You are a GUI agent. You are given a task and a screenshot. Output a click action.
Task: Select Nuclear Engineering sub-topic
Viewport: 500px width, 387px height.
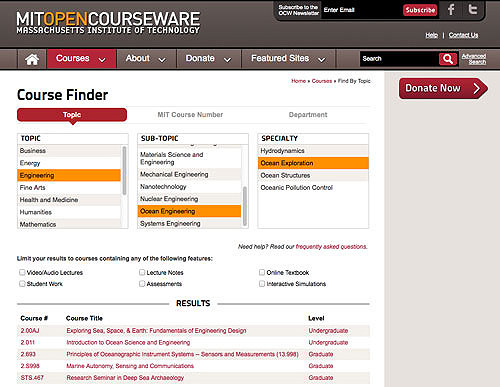pyautogui.click(x=189, y=199)
